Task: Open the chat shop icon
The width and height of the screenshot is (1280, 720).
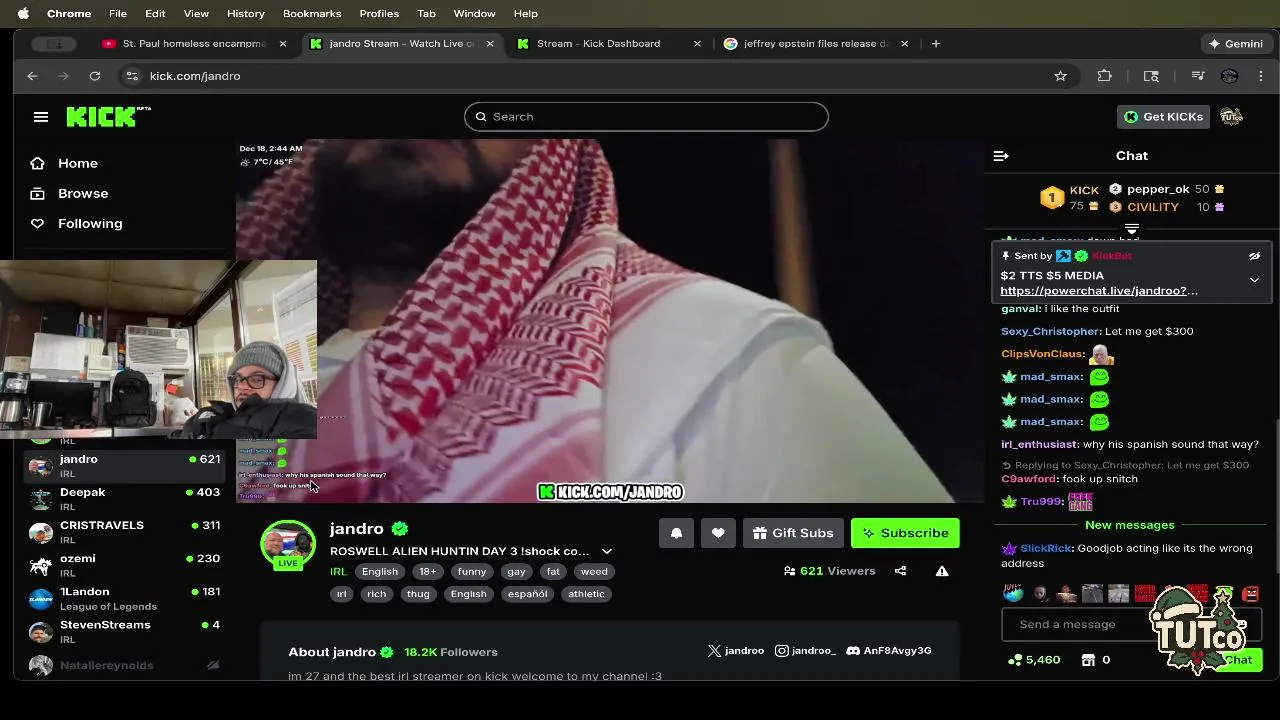Action: (x=1088, y=660)
